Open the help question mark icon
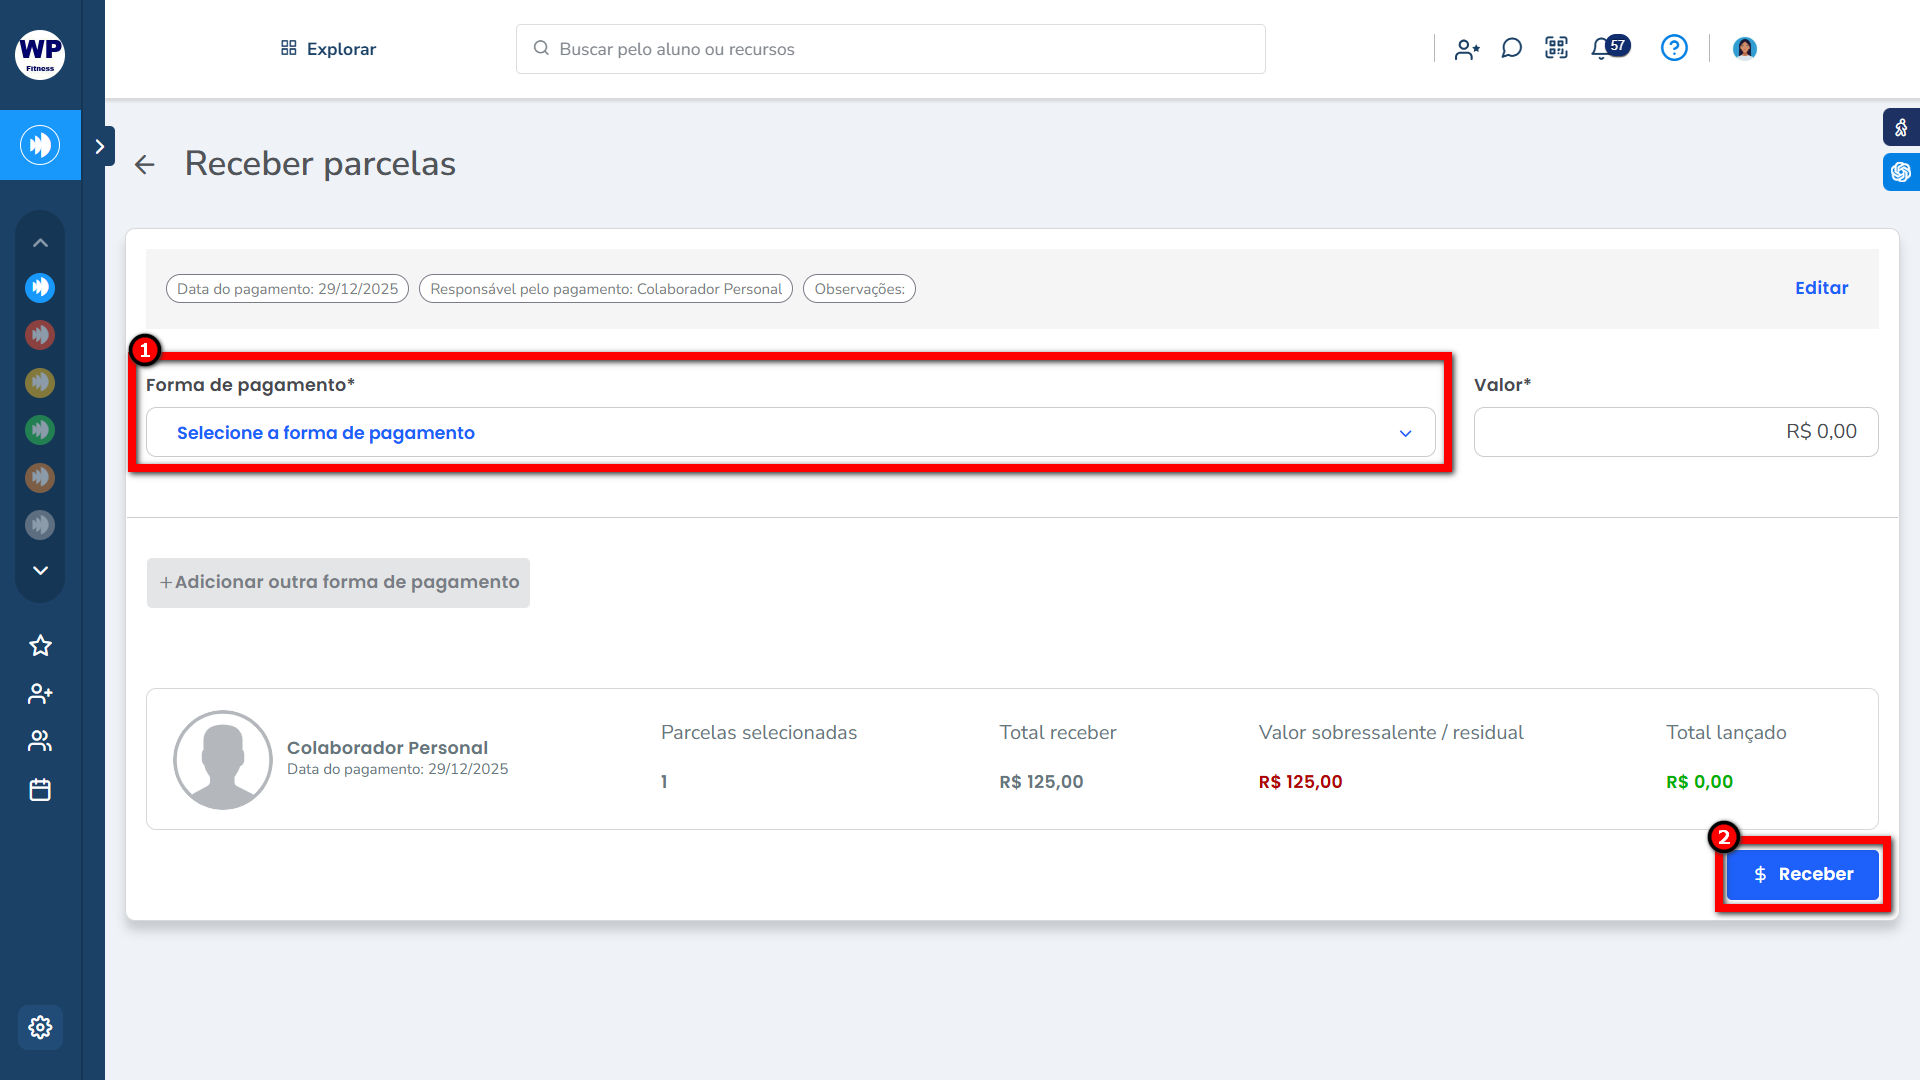1920x1080 pixels. (1674, 48)
